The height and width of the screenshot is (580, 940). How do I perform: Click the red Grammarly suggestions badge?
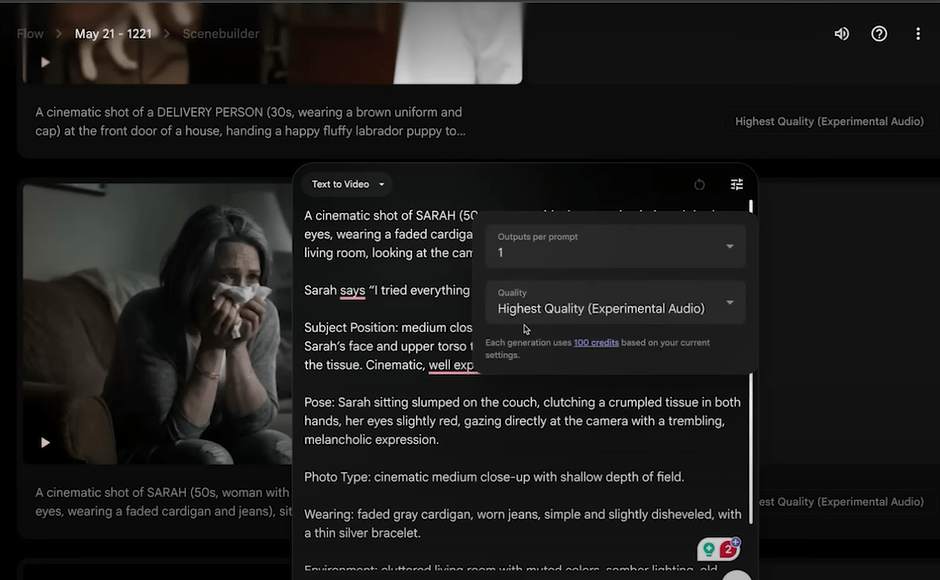(729, 549)
